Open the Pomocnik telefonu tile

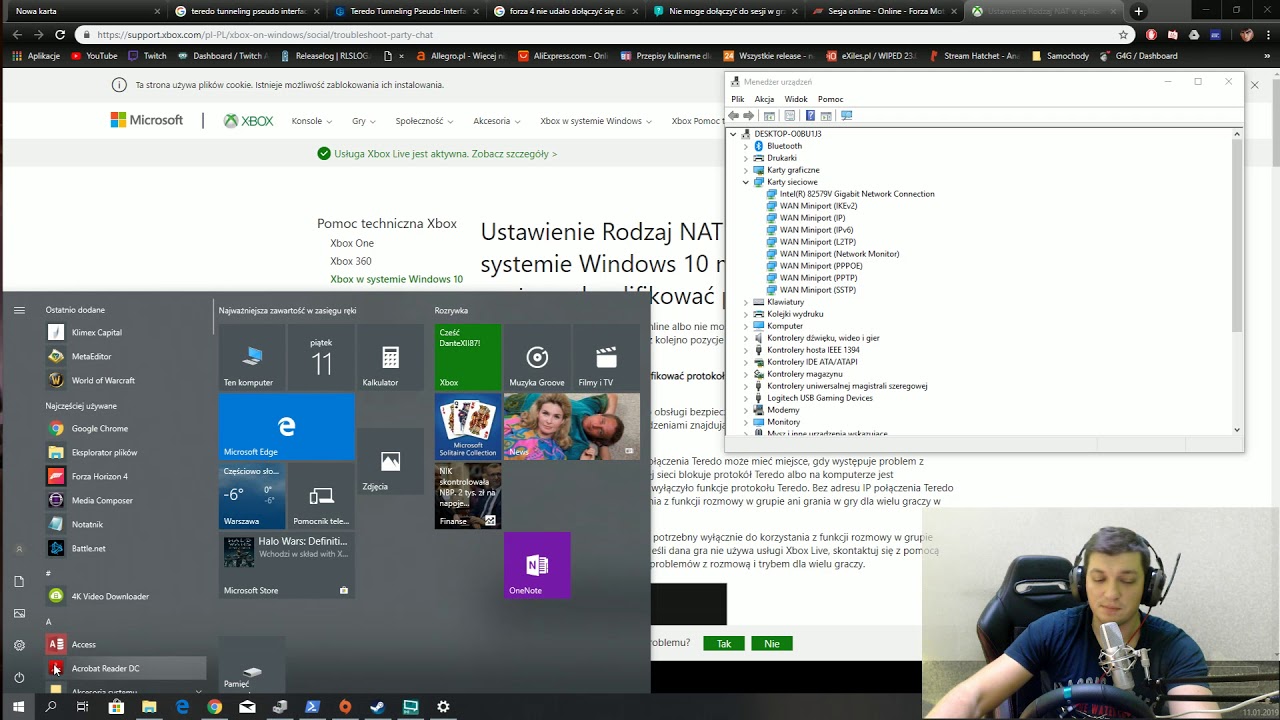321,496
